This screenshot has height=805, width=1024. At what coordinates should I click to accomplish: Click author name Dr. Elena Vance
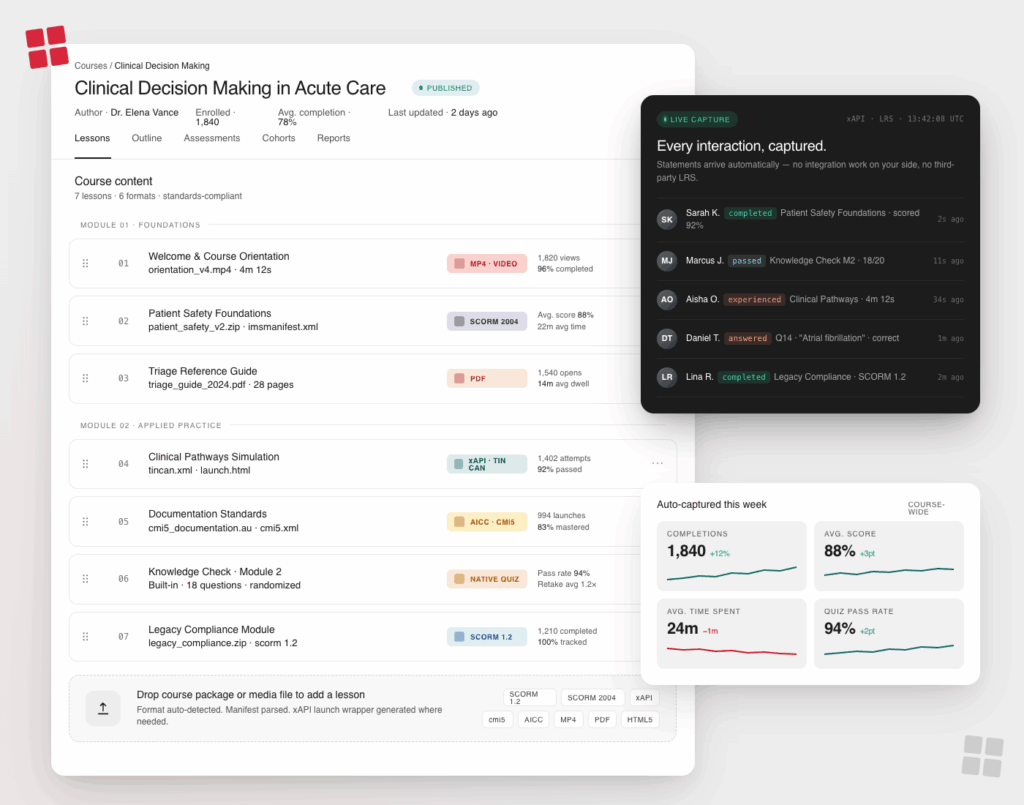click(x=144, y=112)
